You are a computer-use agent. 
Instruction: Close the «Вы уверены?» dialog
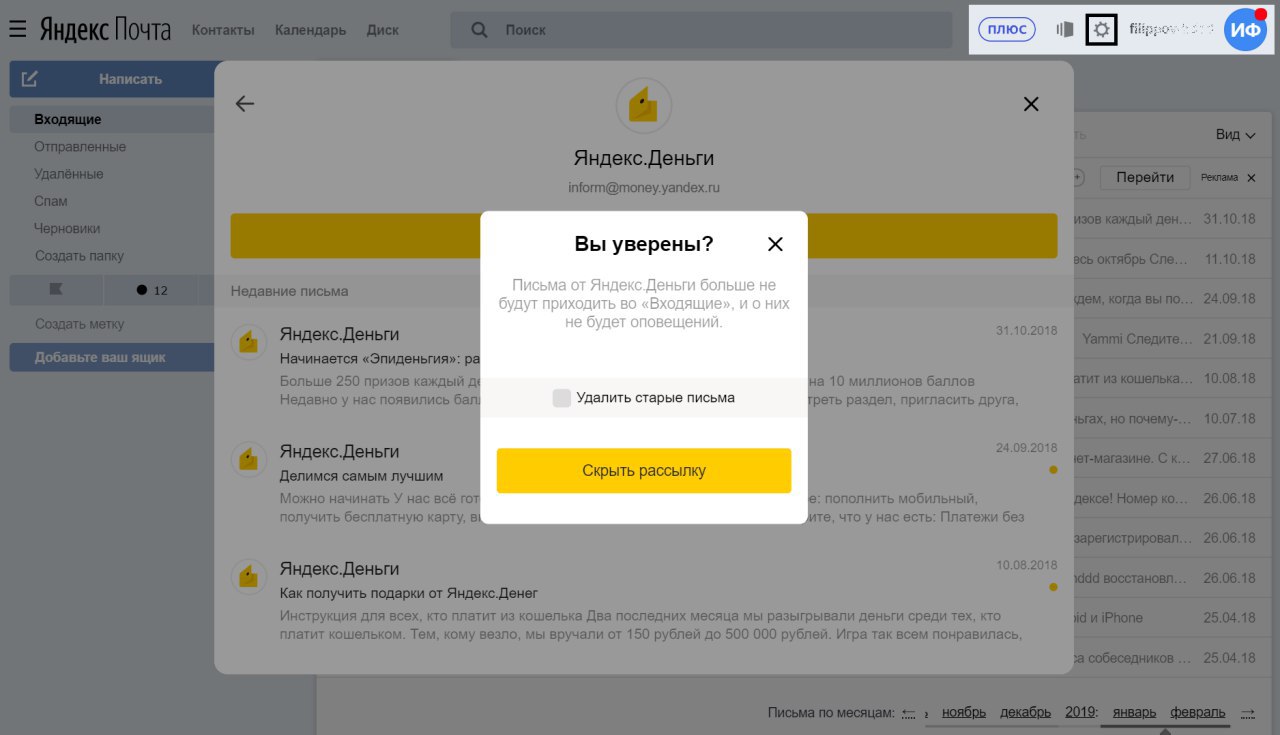coord(775,244)
